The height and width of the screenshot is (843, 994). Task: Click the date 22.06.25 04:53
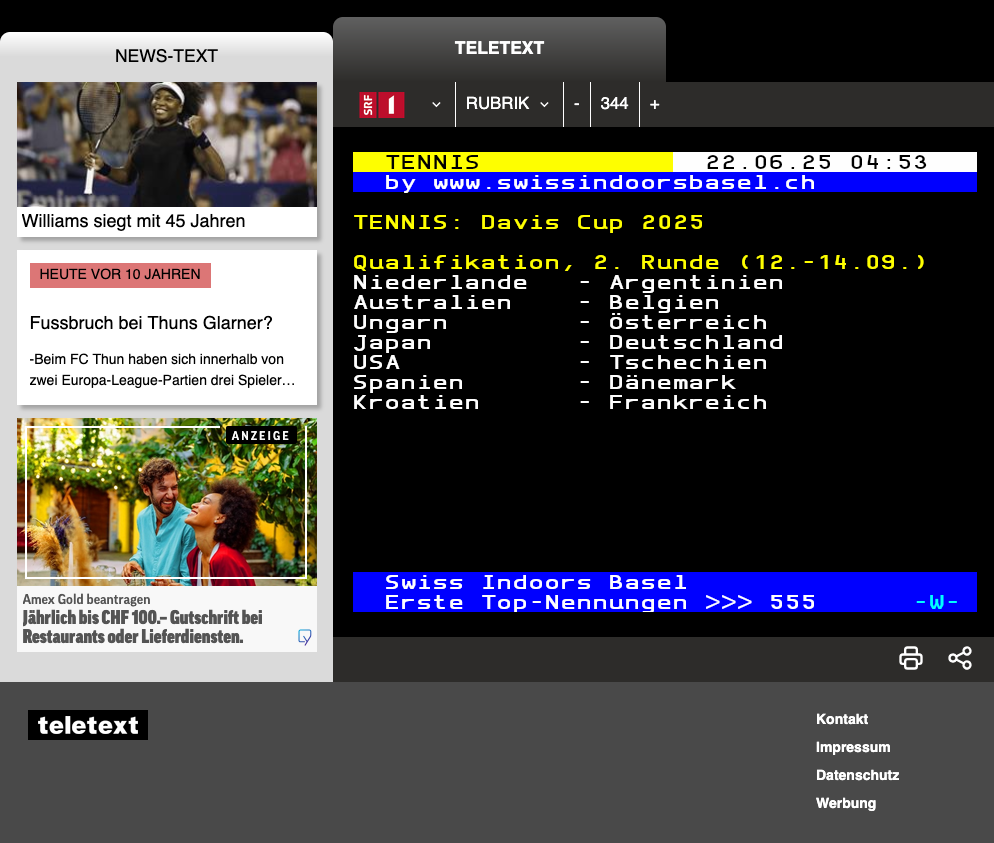816,162
